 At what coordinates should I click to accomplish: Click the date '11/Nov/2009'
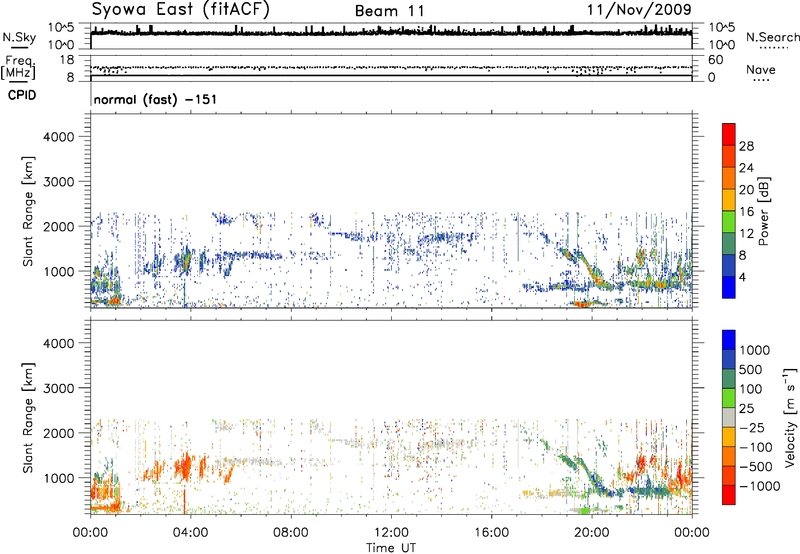click(x=639, y=9)
